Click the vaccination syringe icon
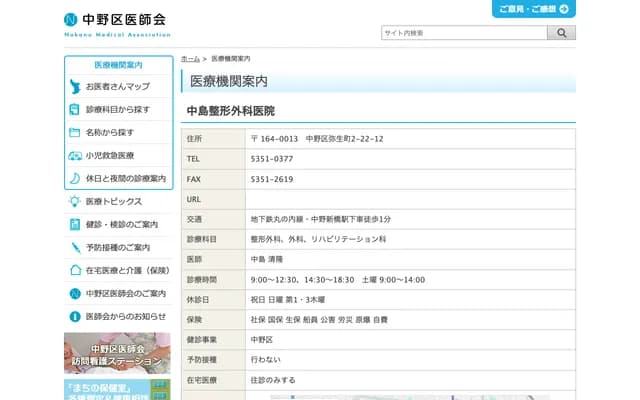Screen dimensions: 640x400 point(75,247)
